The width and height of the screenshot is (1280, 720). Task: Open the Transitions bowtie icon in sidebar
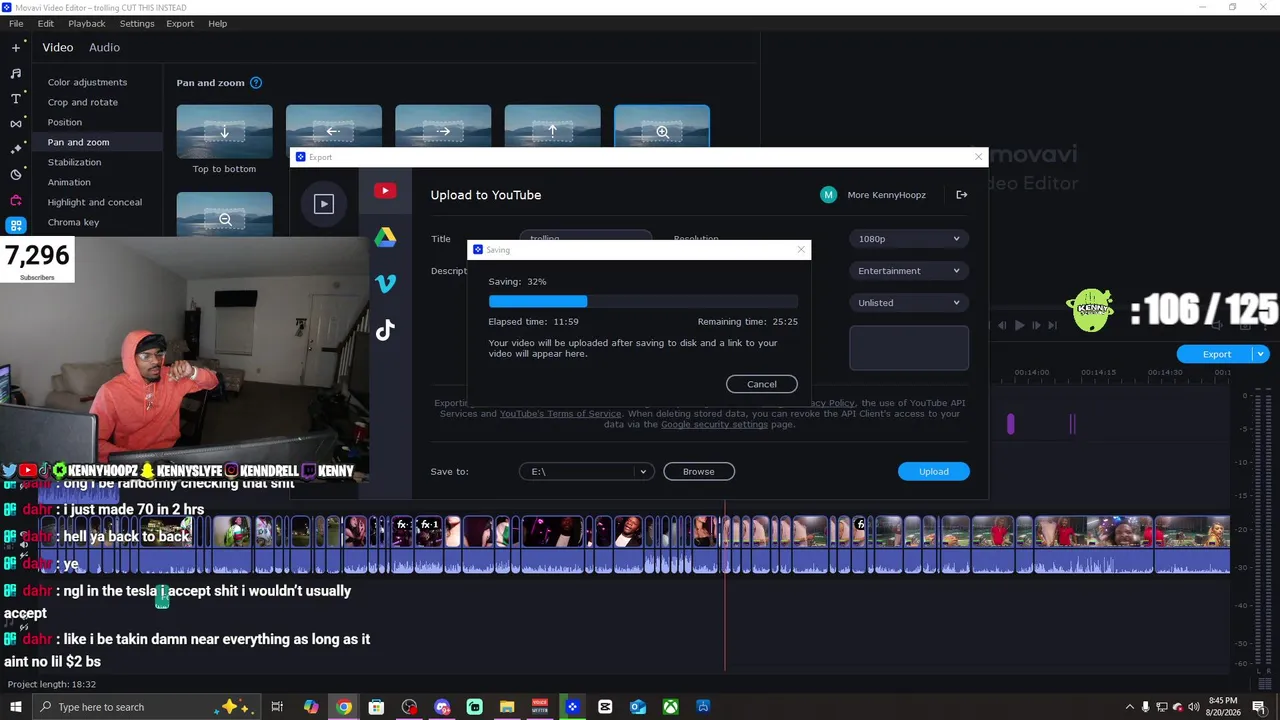[16, 124]
